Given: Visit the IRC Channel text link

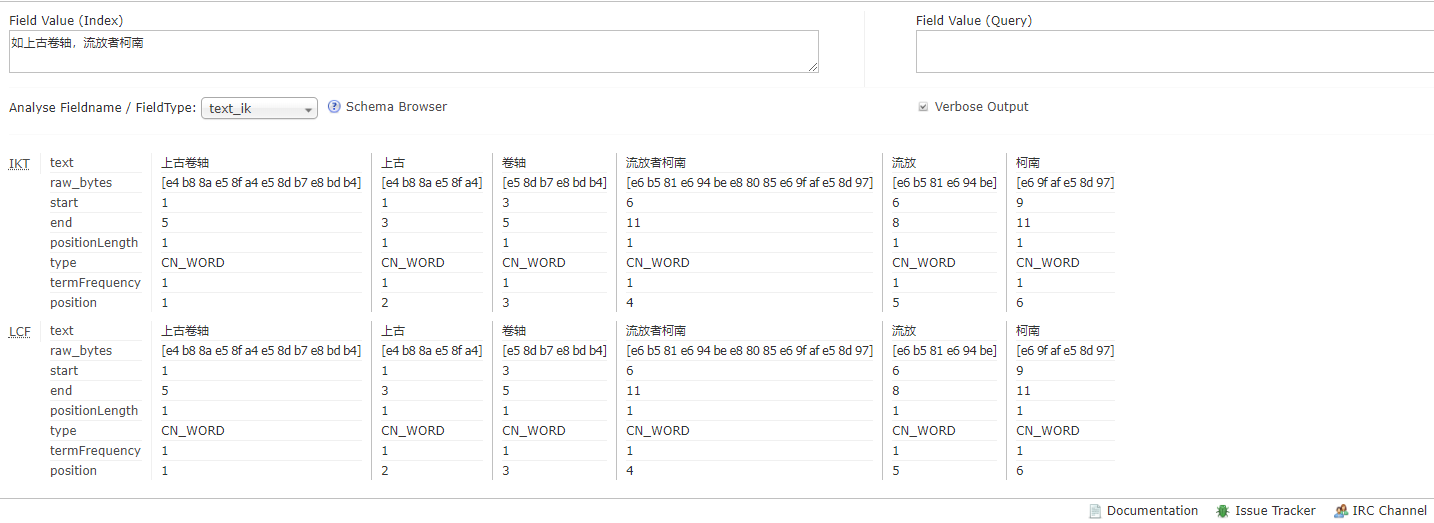Looking at the screenshot, I should click(1389, 511).
